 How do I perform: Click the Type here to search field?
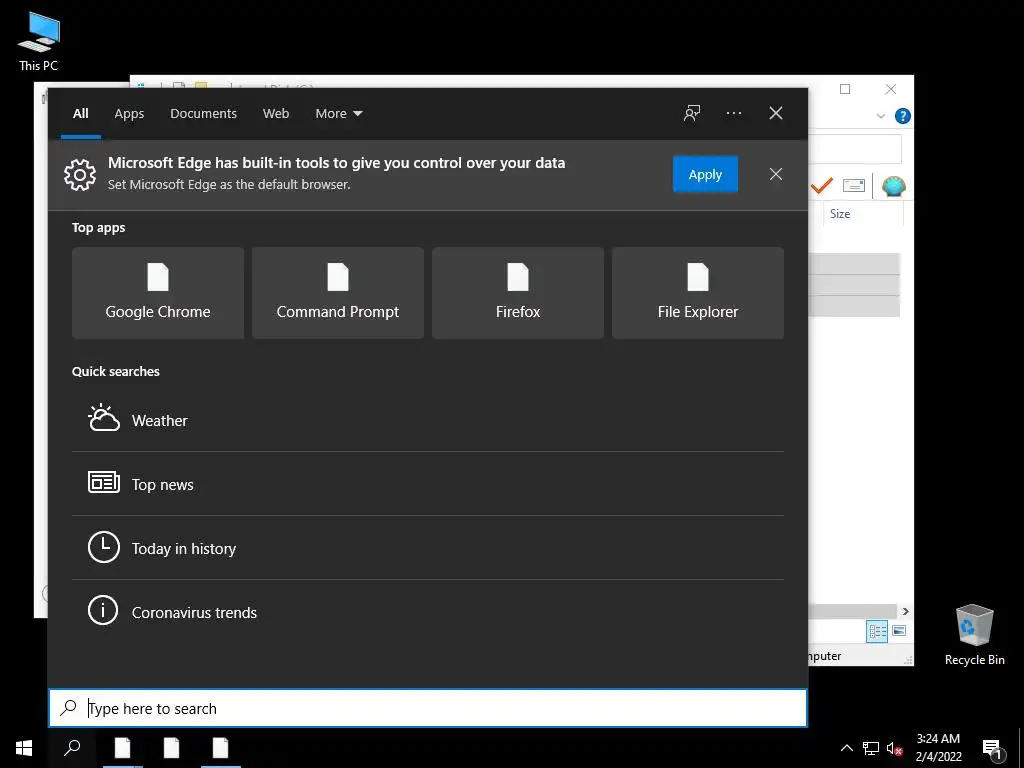click(428, 708)
